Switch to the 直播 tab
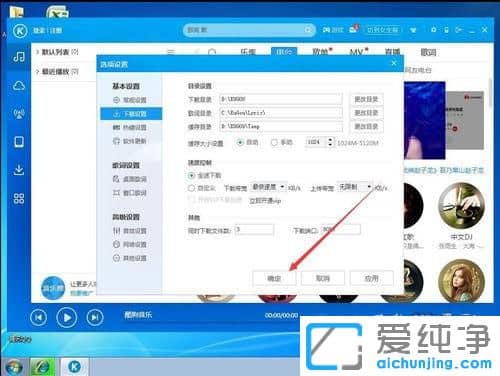Image resolution: width=500 pixels, height=376 pixels. click(392, 52)
